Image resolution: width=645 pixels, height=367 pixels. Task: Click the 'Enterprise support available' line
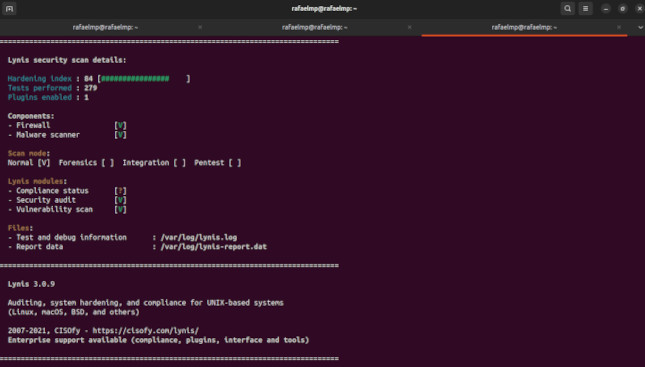point(158,340)
